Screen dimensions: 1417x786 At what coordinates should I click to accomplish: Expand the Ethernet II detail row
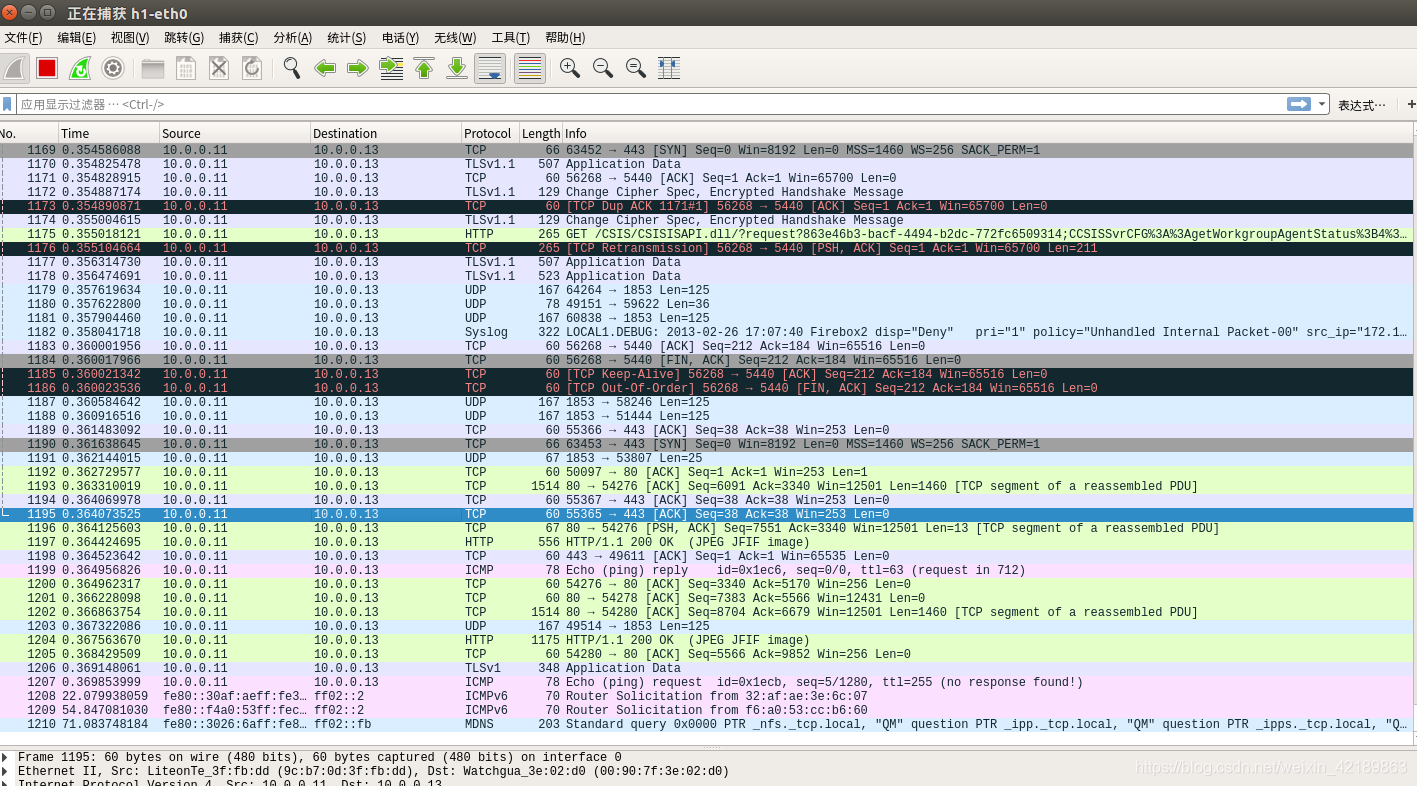[8, 771]
